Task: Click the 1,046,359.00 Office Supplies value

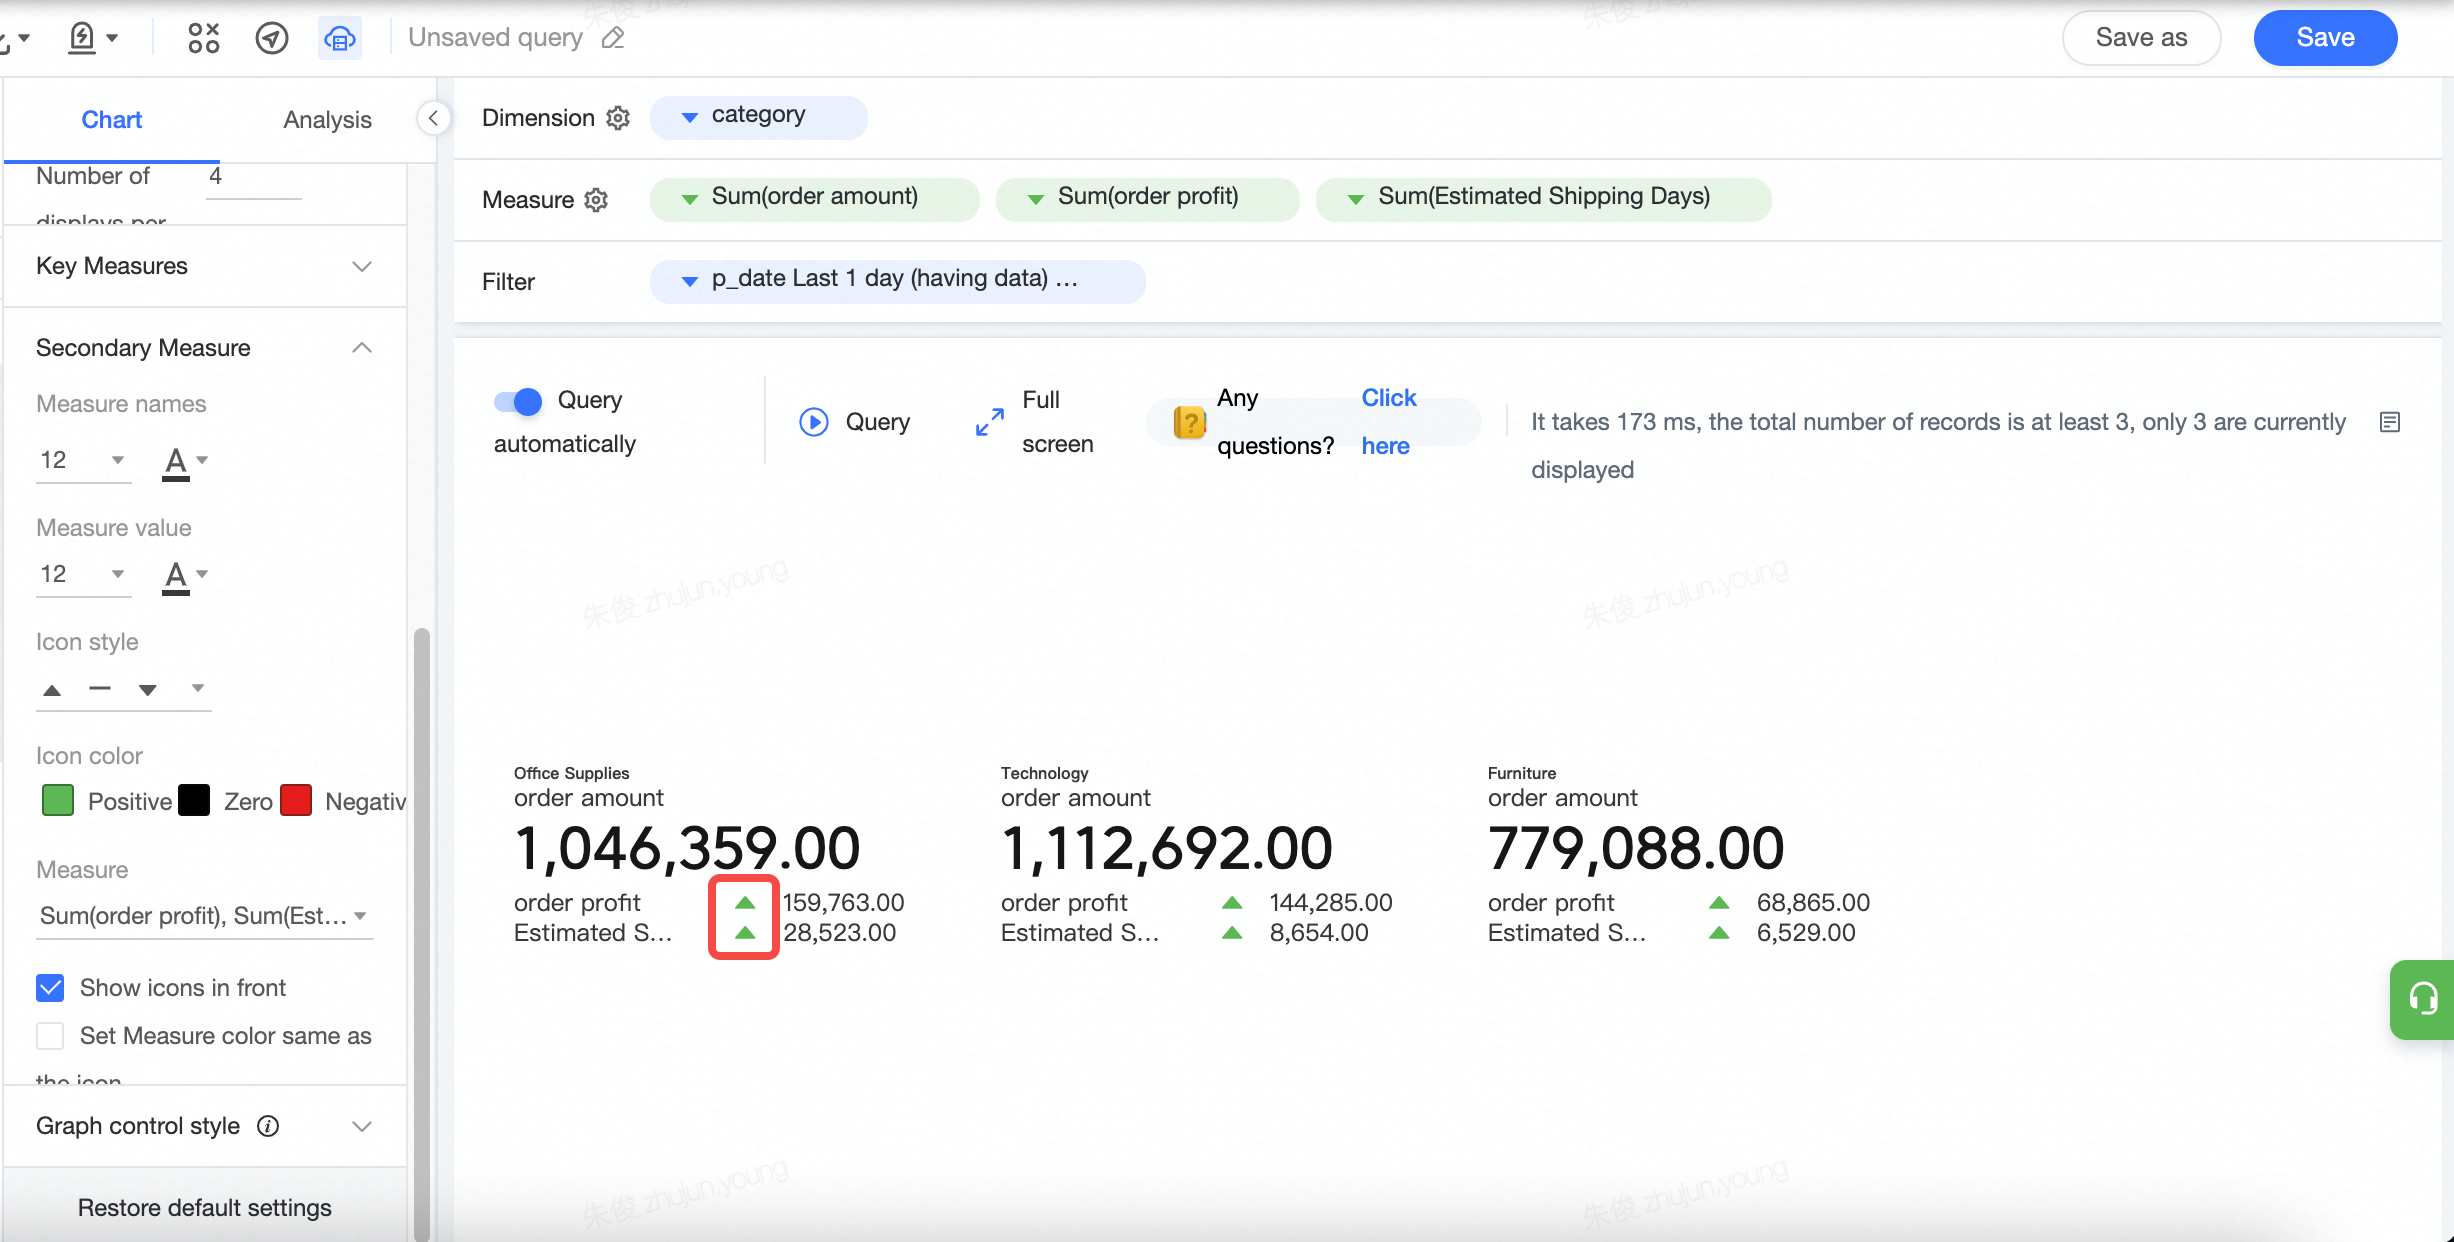Action: point(687,848)
